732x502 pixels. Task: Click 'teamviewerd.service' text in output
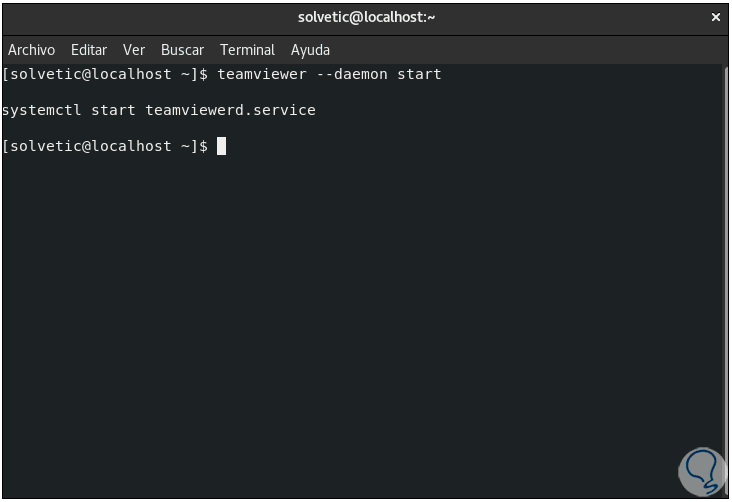click(x=230, y=110)
